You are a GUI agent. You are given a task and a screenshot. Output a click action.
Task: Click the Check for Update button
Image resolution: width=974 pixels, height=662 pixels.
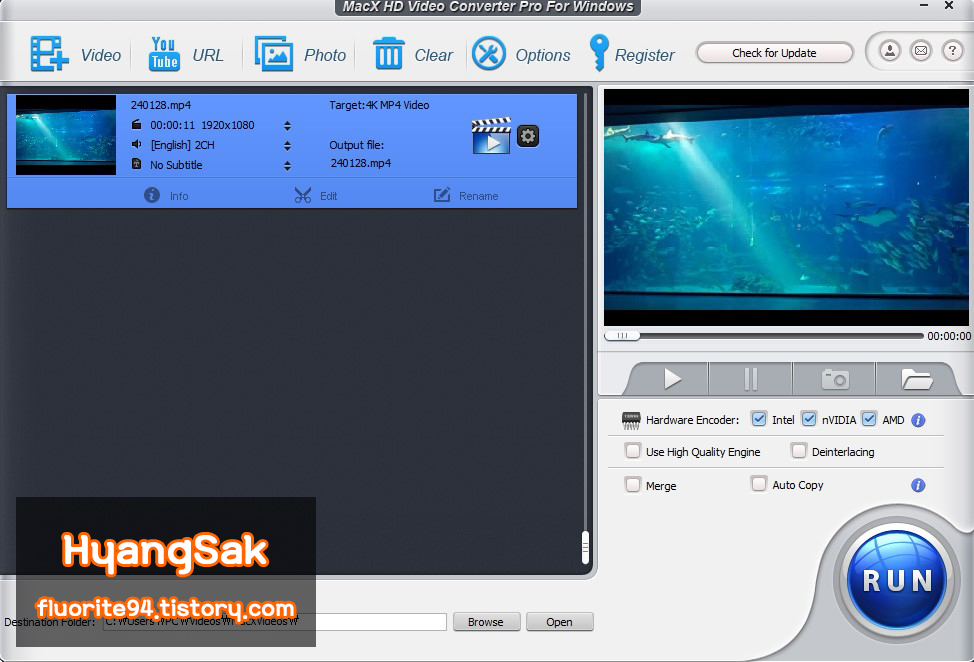pyautogui.click(x=774, y=53)
